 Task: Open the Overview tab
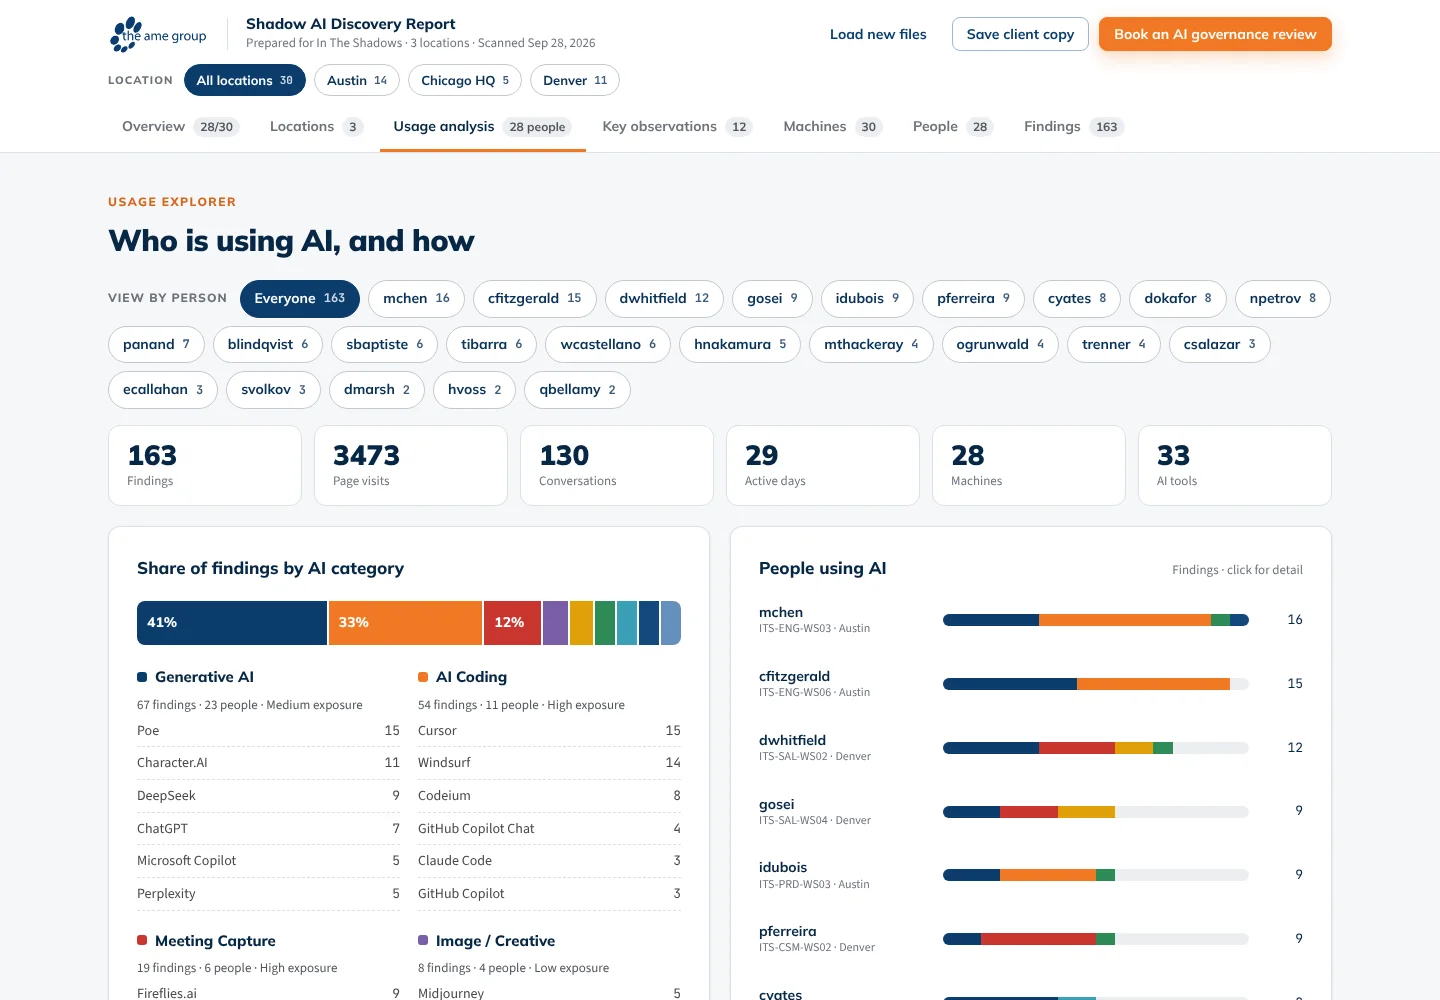(x=180, y=126)
